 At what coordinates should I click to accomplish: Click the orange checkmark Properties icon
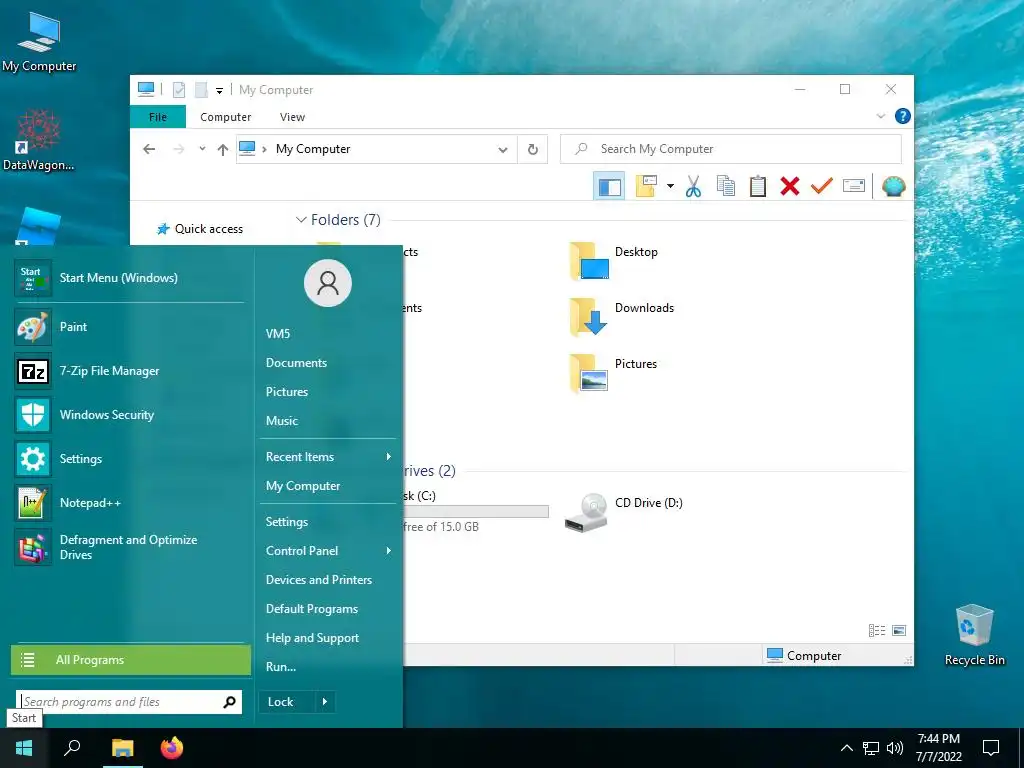(x=822, y=186)
